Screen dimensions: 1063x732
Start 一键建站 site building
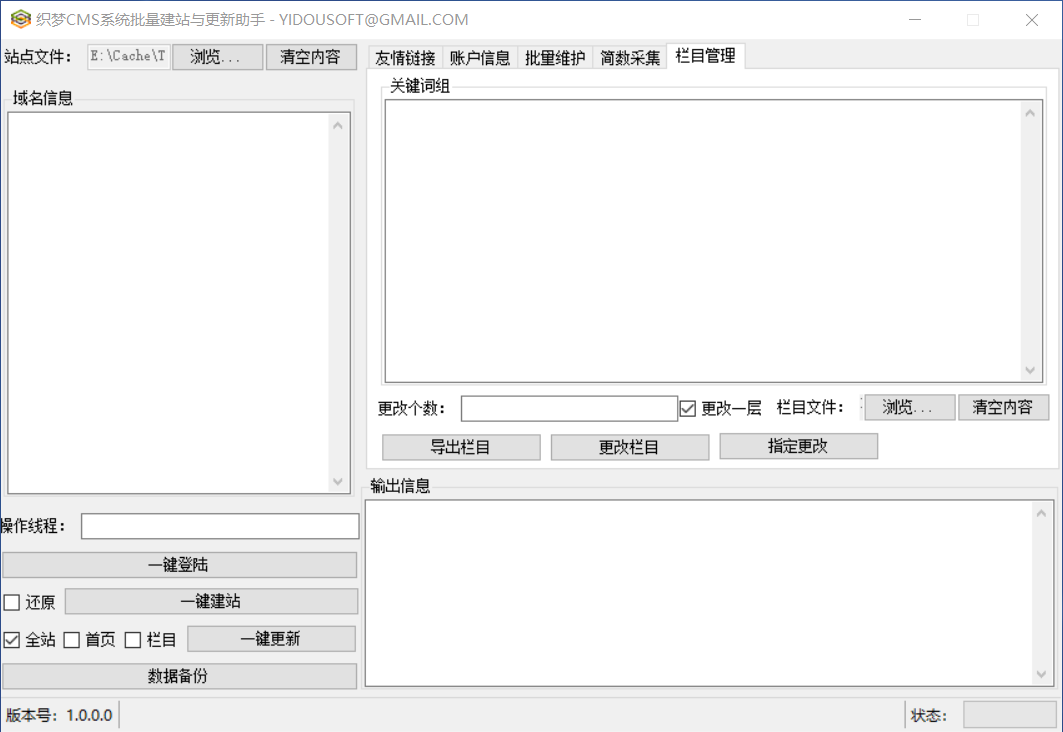(211, 602)
